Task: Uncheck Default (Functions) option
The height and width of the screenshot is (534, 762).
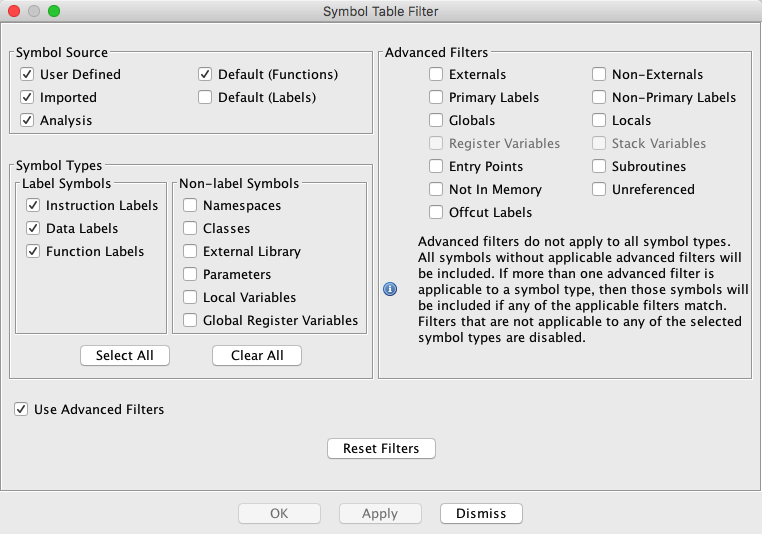Action: point(205,74)
